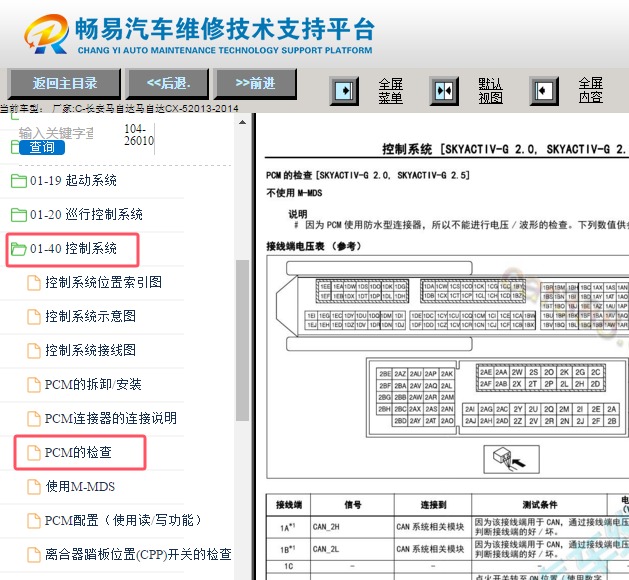
Task: Click page icon beside PCM的检查
Action: [x=34, y=453]
